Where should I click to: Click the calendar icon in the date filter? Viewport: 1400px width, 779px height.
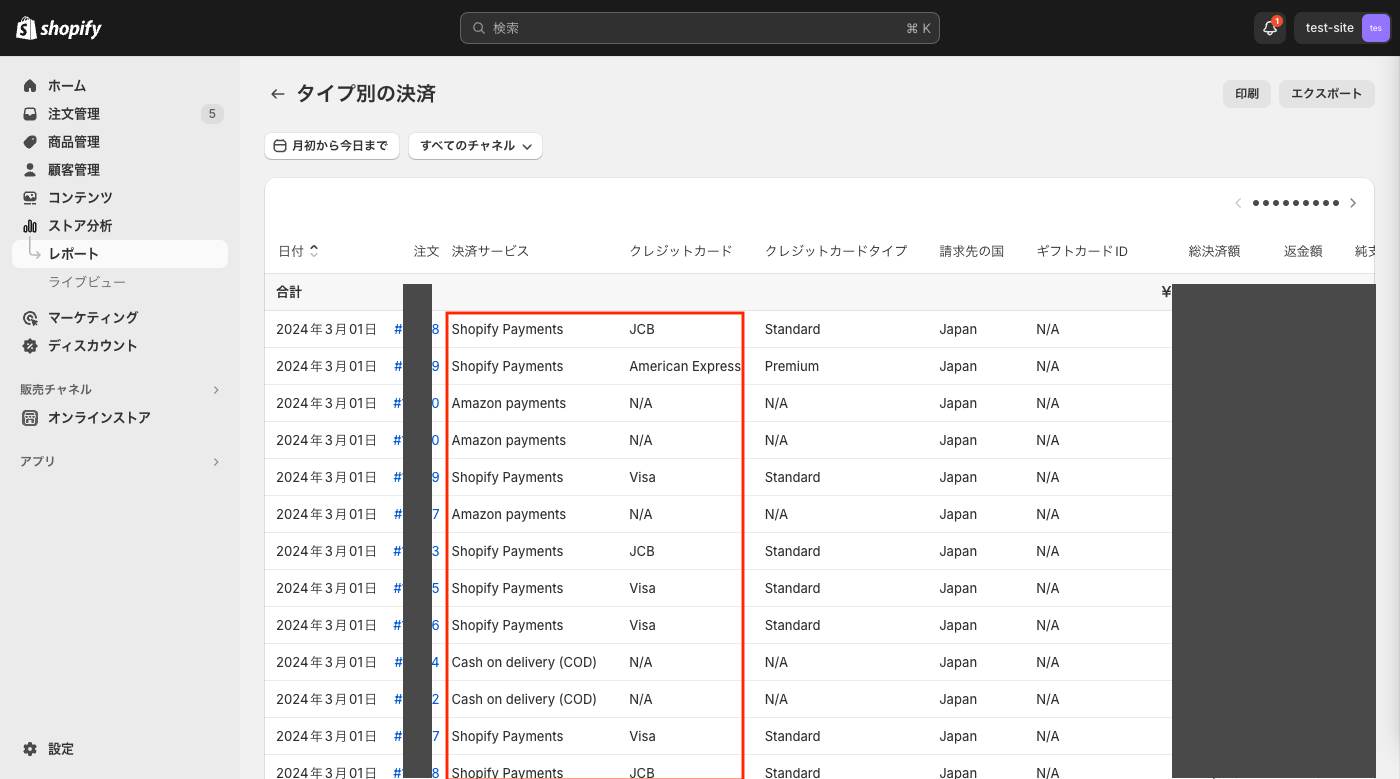pyautogui.click(x=280, y=146)
